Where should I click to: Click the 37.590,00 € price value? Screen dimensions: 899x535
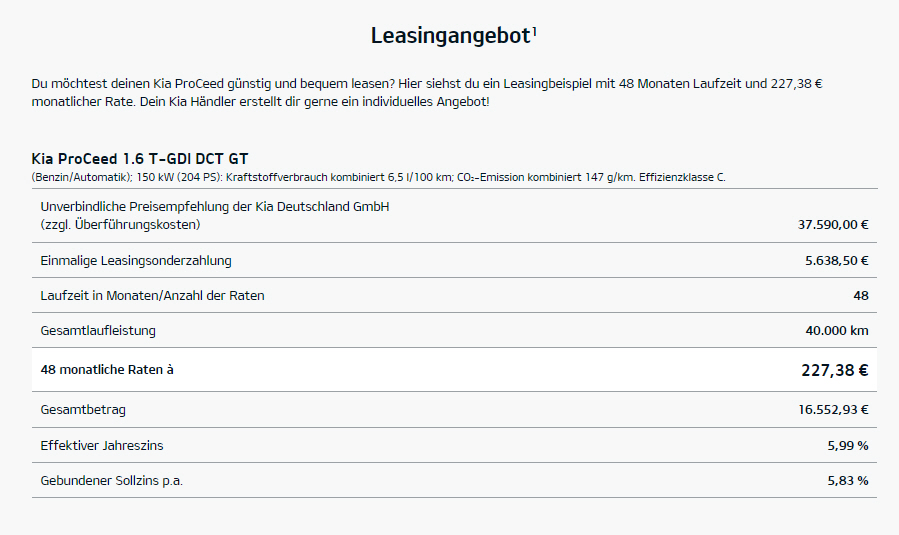(833, 225)
